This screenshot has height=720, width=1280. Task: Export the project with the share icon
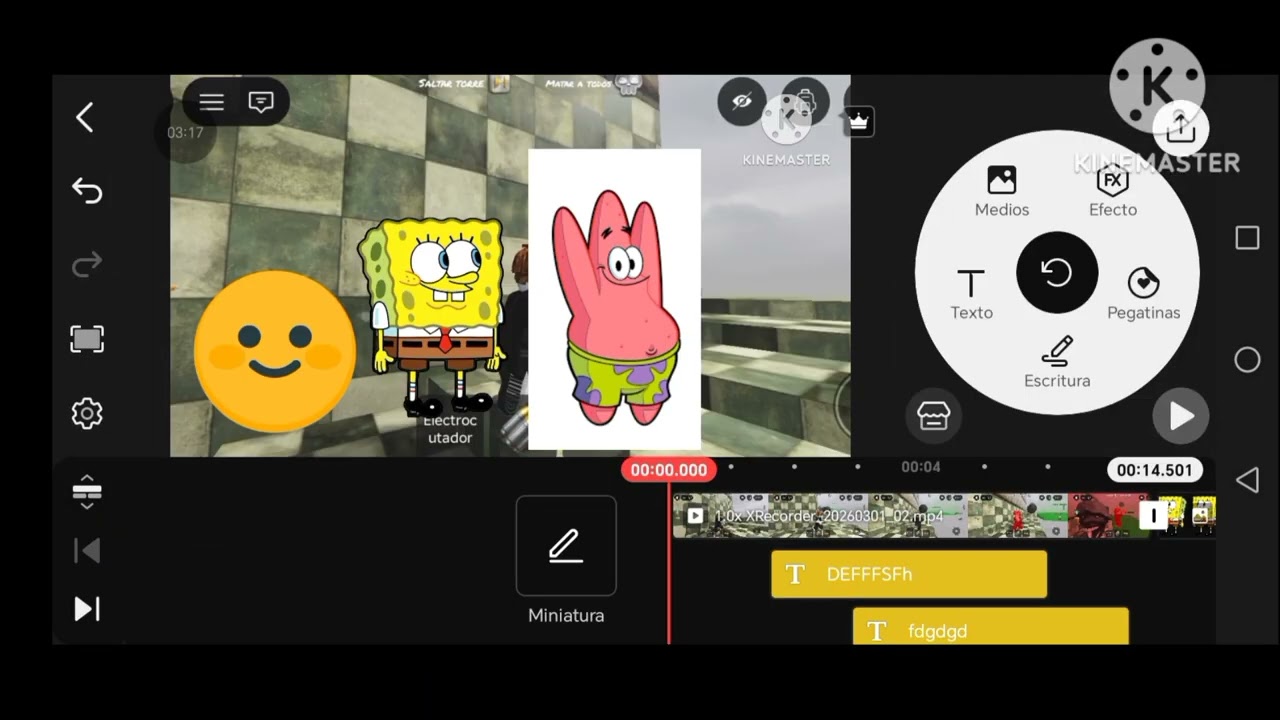1181,126
